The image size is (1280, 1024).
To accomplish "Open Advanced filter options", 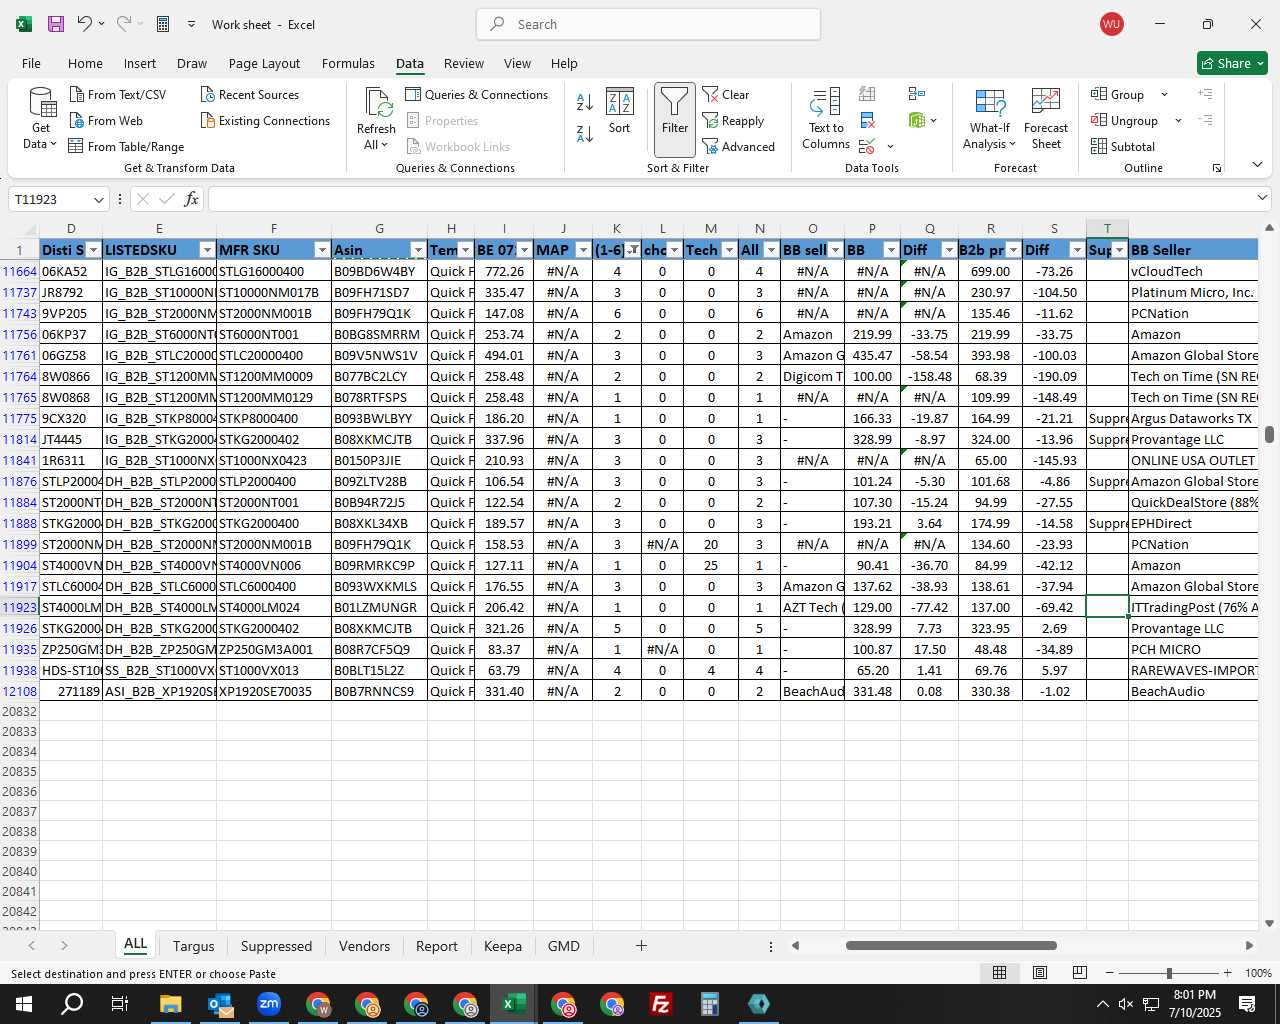I will pyautogui.click(x=738, y=146).
